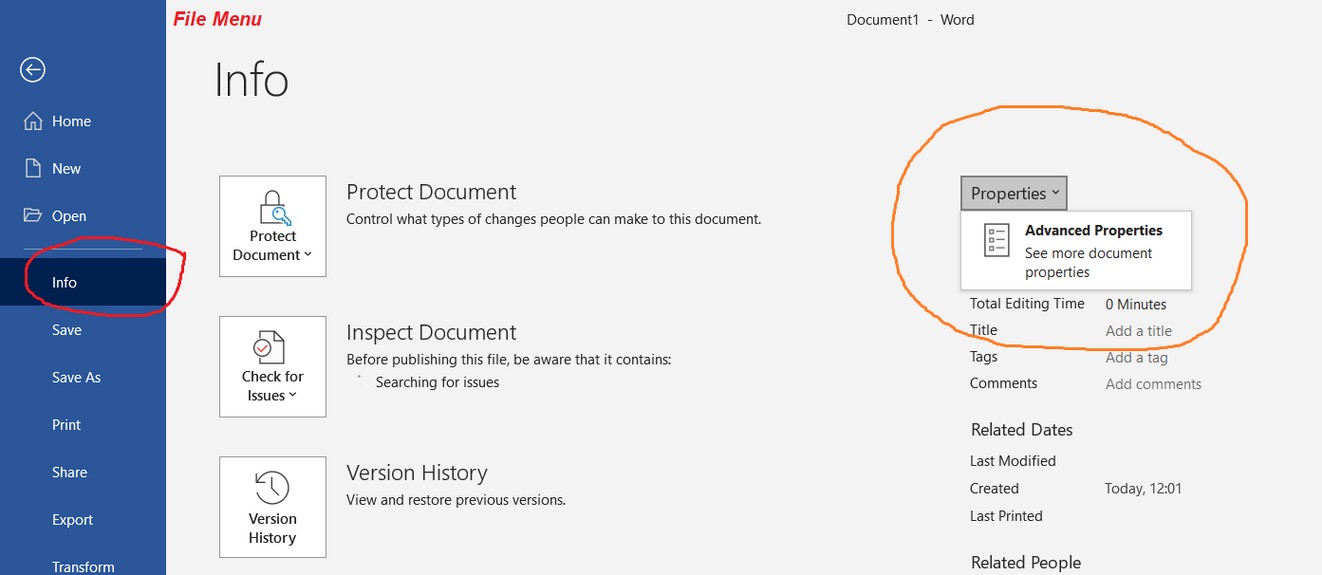This screenshot has width=1322, height=575.
Task: Open the Print page
Action: point(66,425)
